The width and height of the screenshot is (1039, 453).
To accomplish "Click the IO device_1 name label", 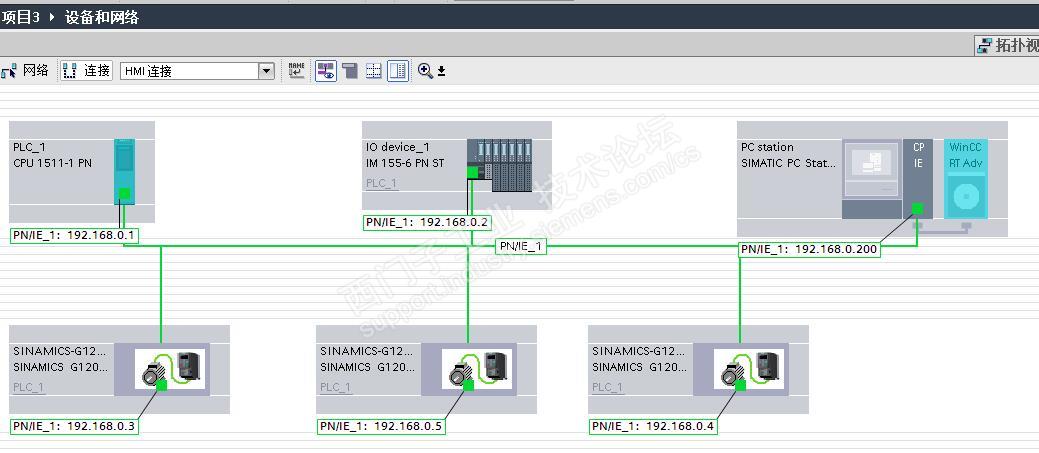I will coord(397,147).
